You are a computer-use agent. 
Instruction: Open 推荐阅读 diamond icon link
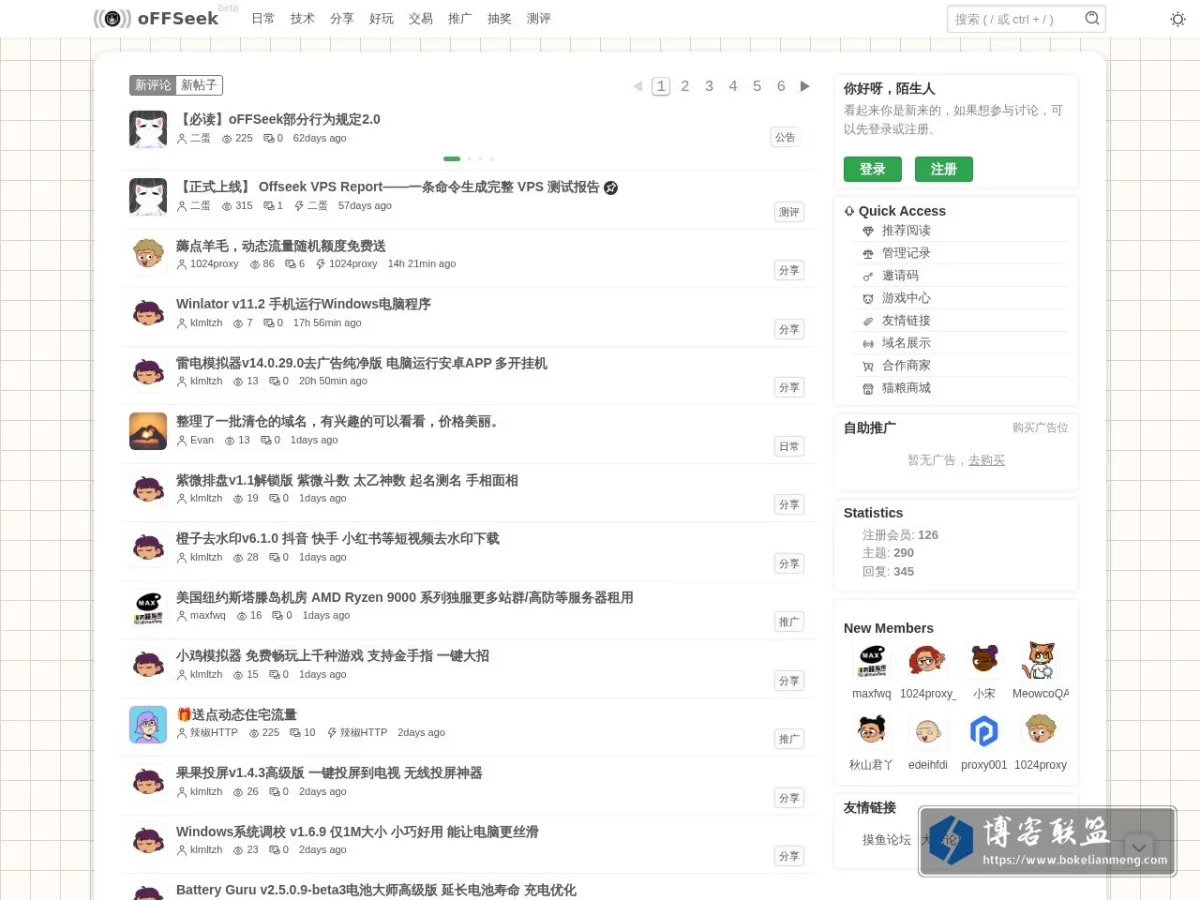pos(868,231)
